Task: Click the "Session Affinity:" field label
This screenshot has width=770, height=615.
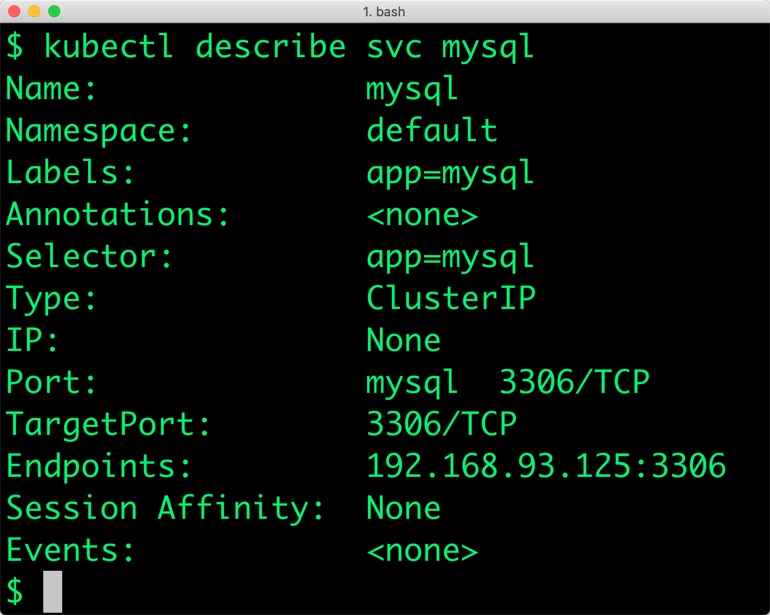Action: (166, 509)
